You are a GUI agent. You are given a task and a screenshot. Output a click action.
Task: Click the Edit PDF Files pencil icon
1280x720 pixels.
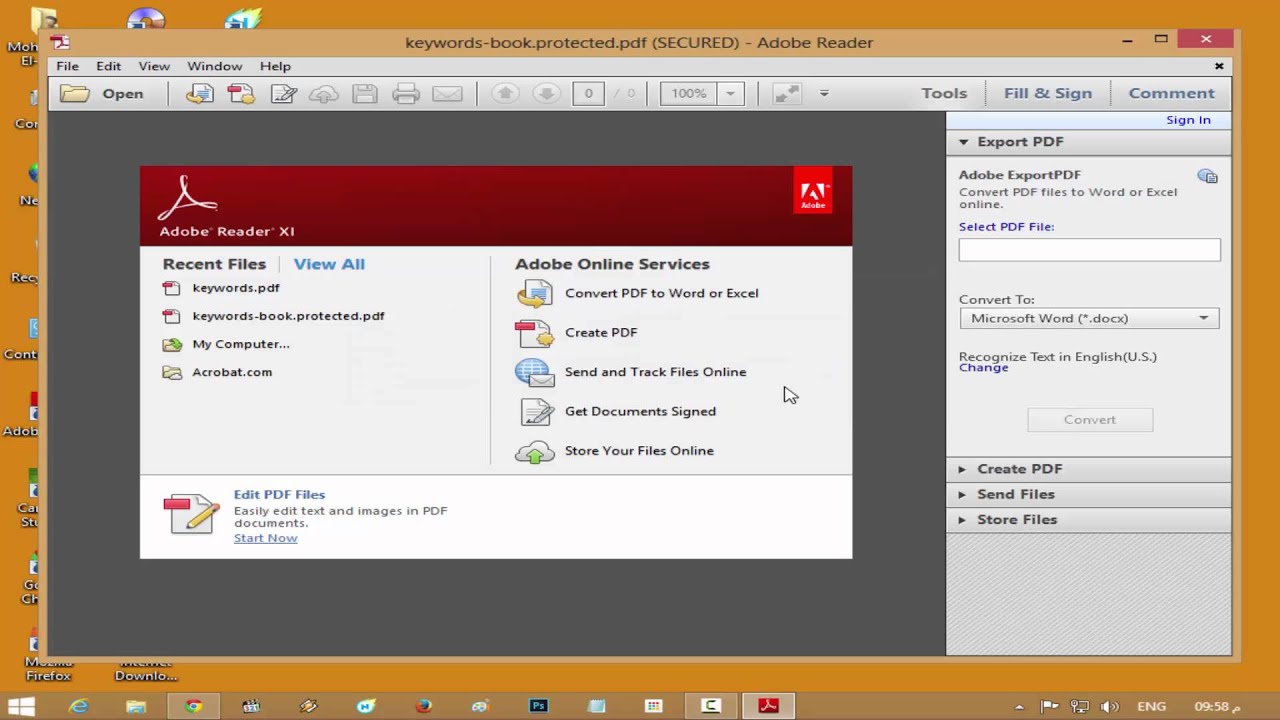click(191, 514)
